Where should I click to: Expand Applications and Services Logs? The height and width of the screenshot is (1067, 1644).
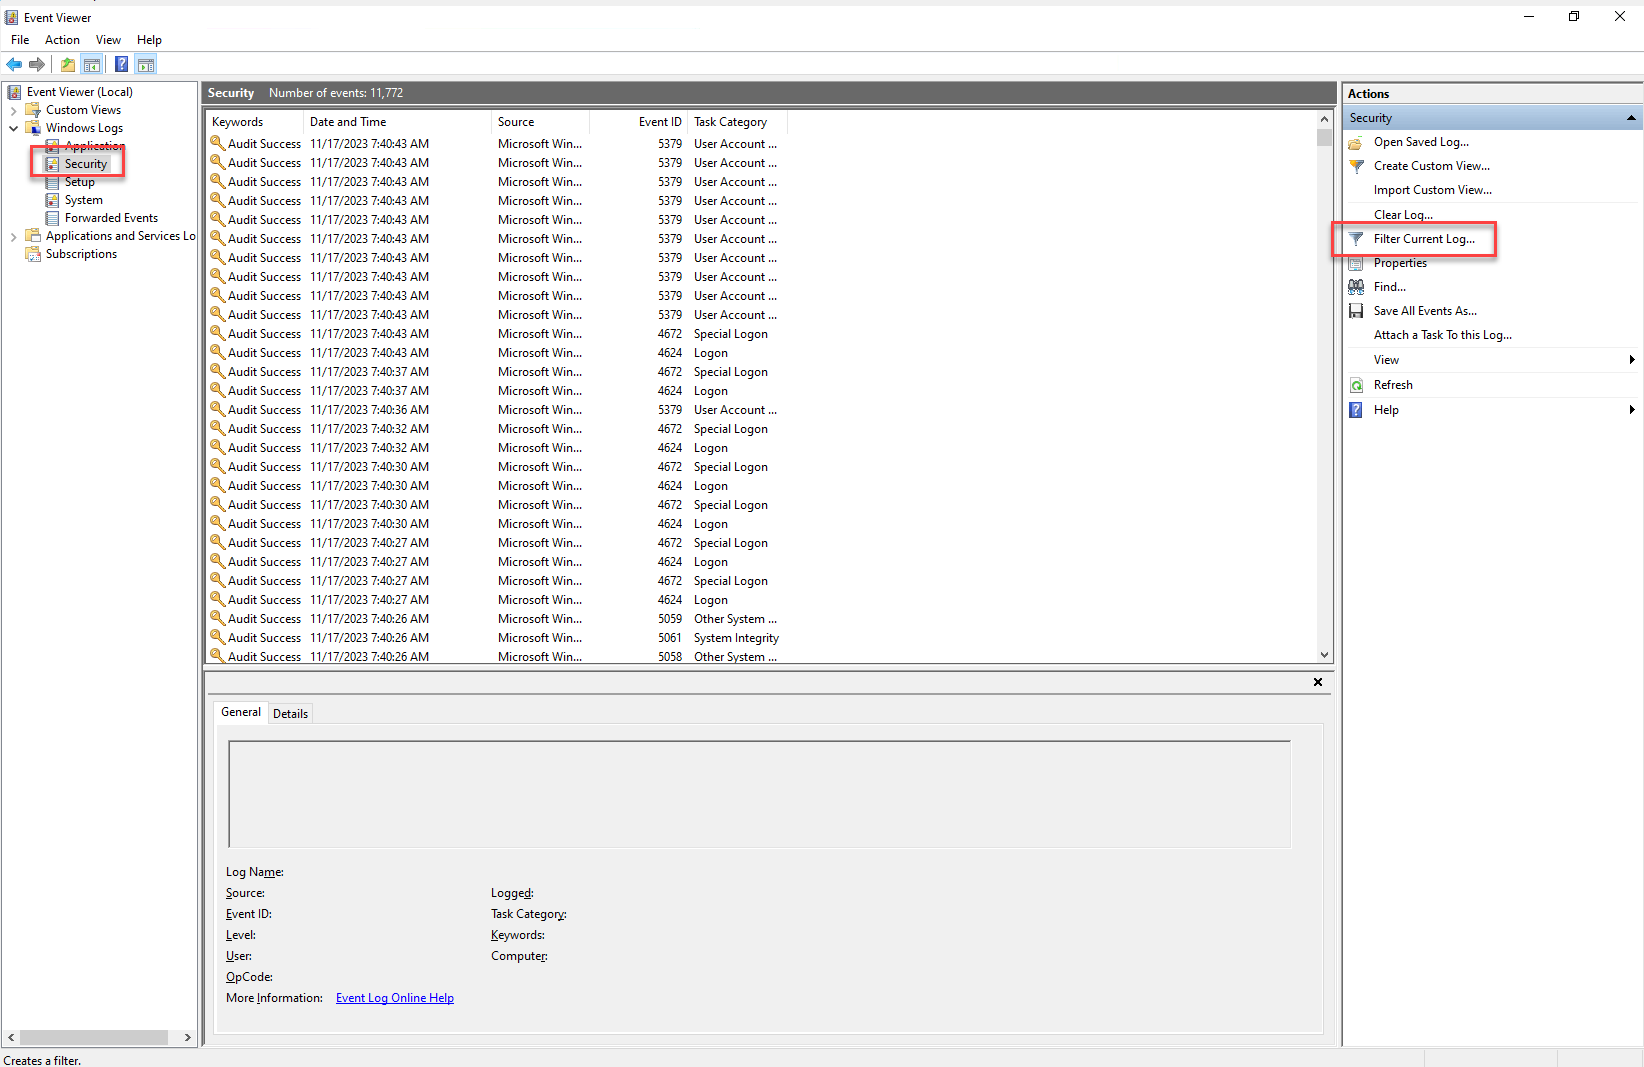point(12,236)
